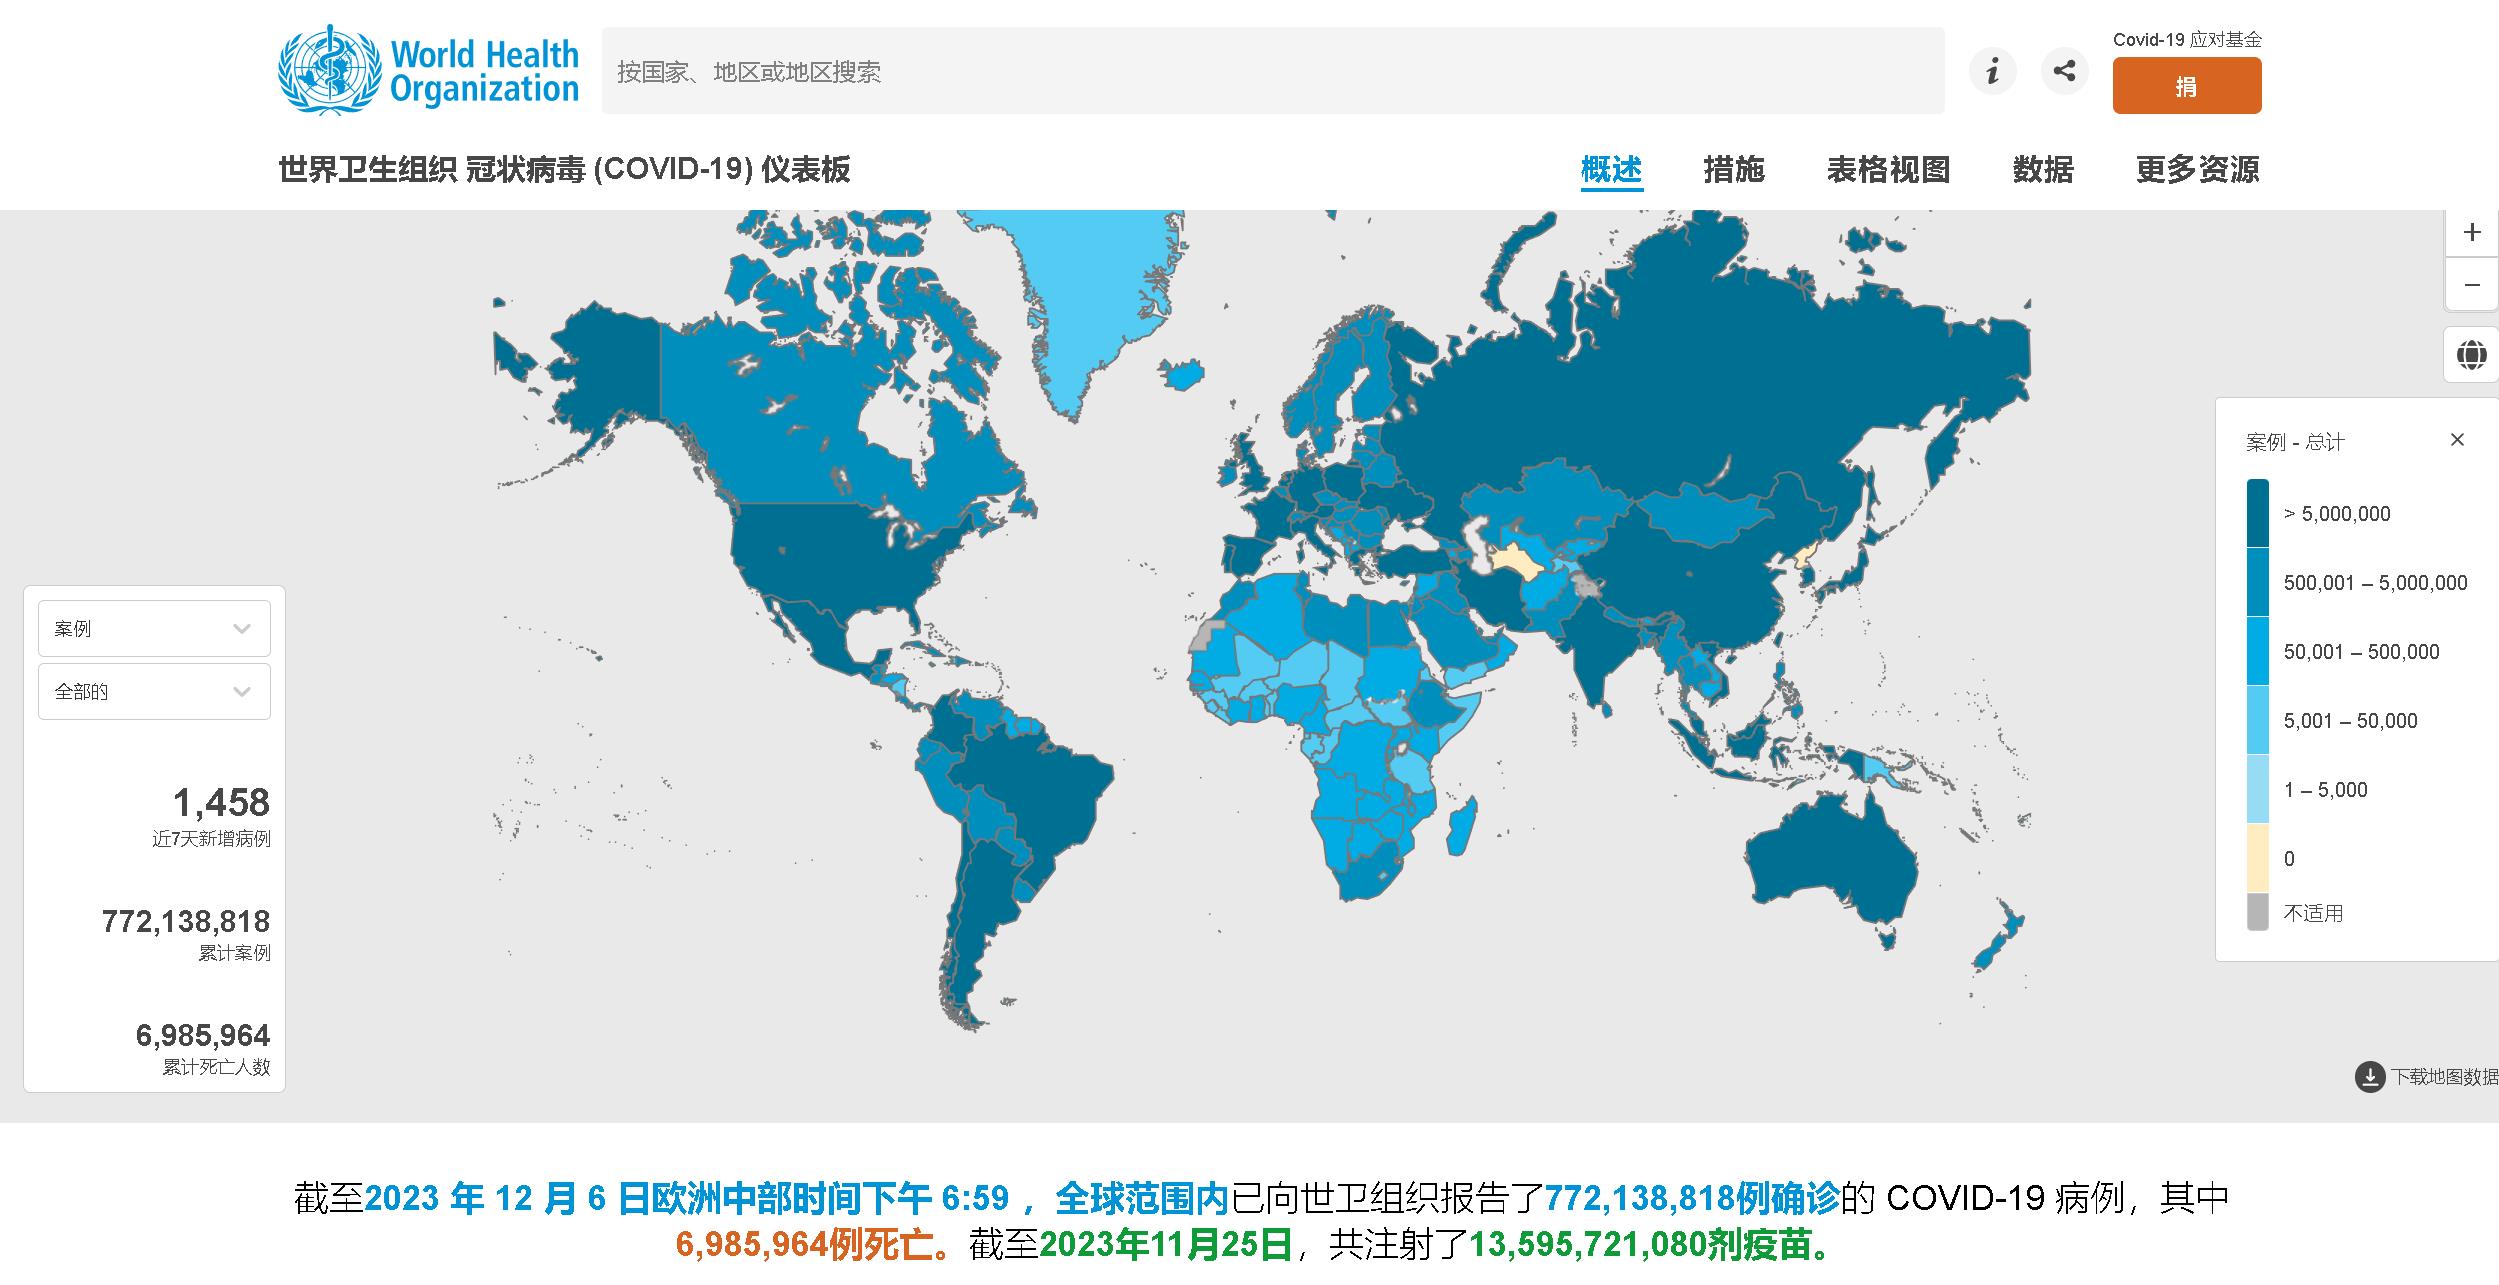The height and width of the screenshot is (1285, 2499).
Task: Open the 表格视图 tab
Action: pos(1888,169)
